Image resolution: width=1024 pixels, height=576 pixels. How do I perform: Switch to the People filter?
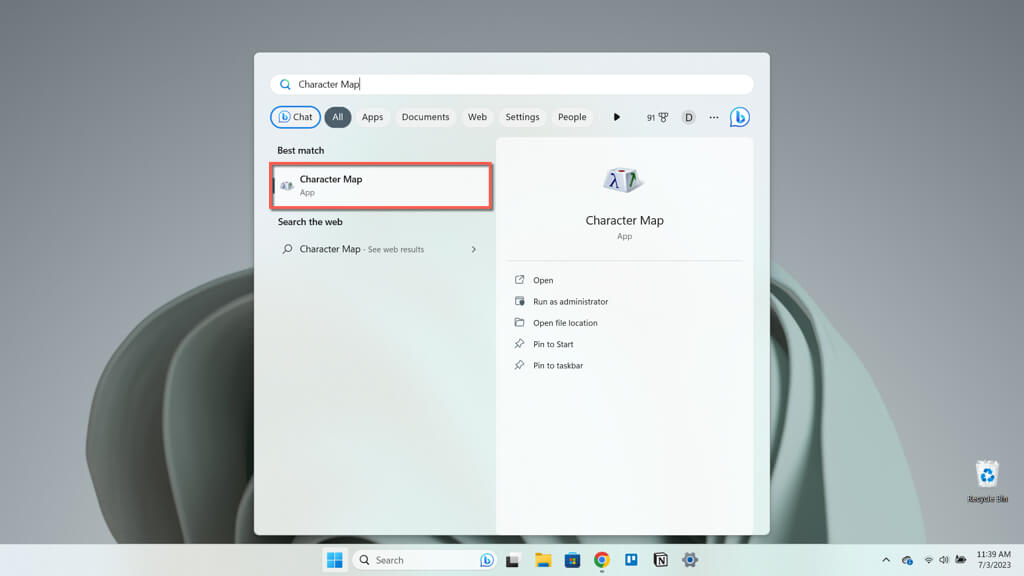572,117
